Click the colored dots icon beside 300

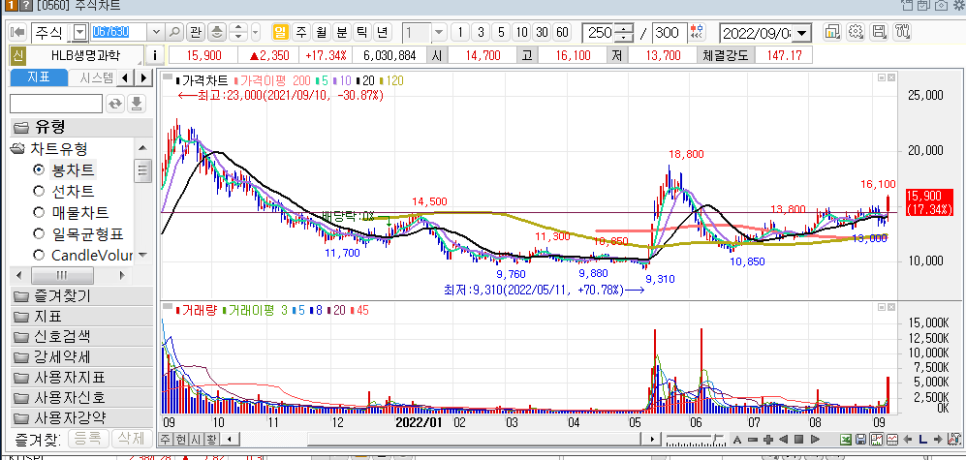pos(699,32)
